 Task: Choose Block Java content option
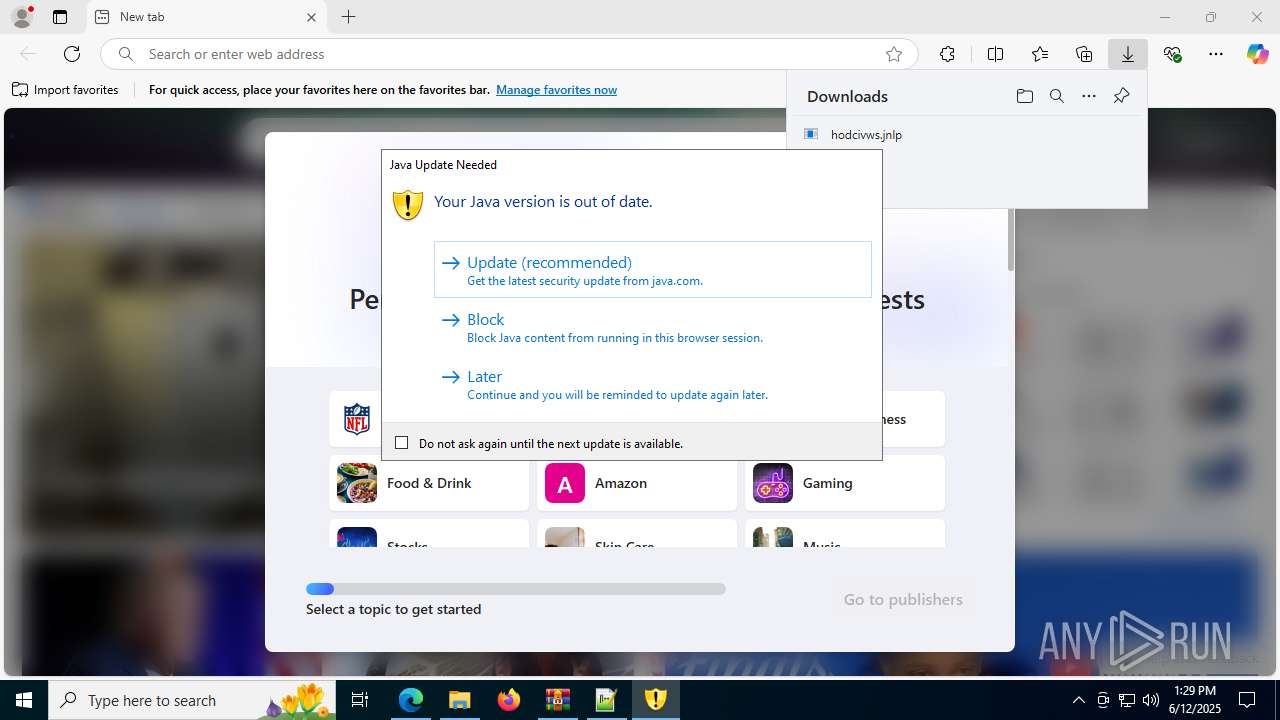pyautogui.click(x=652, y=327)
